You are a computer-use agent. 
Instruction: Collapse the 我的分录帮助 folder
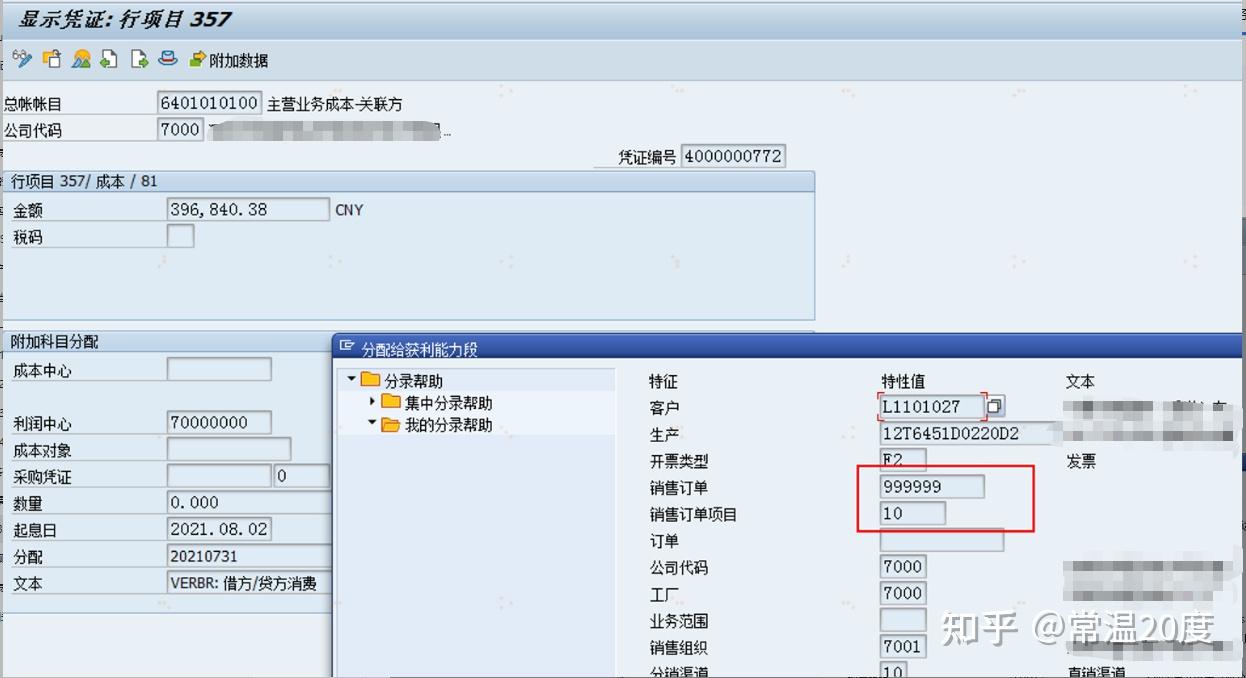[x=371, y=422]
